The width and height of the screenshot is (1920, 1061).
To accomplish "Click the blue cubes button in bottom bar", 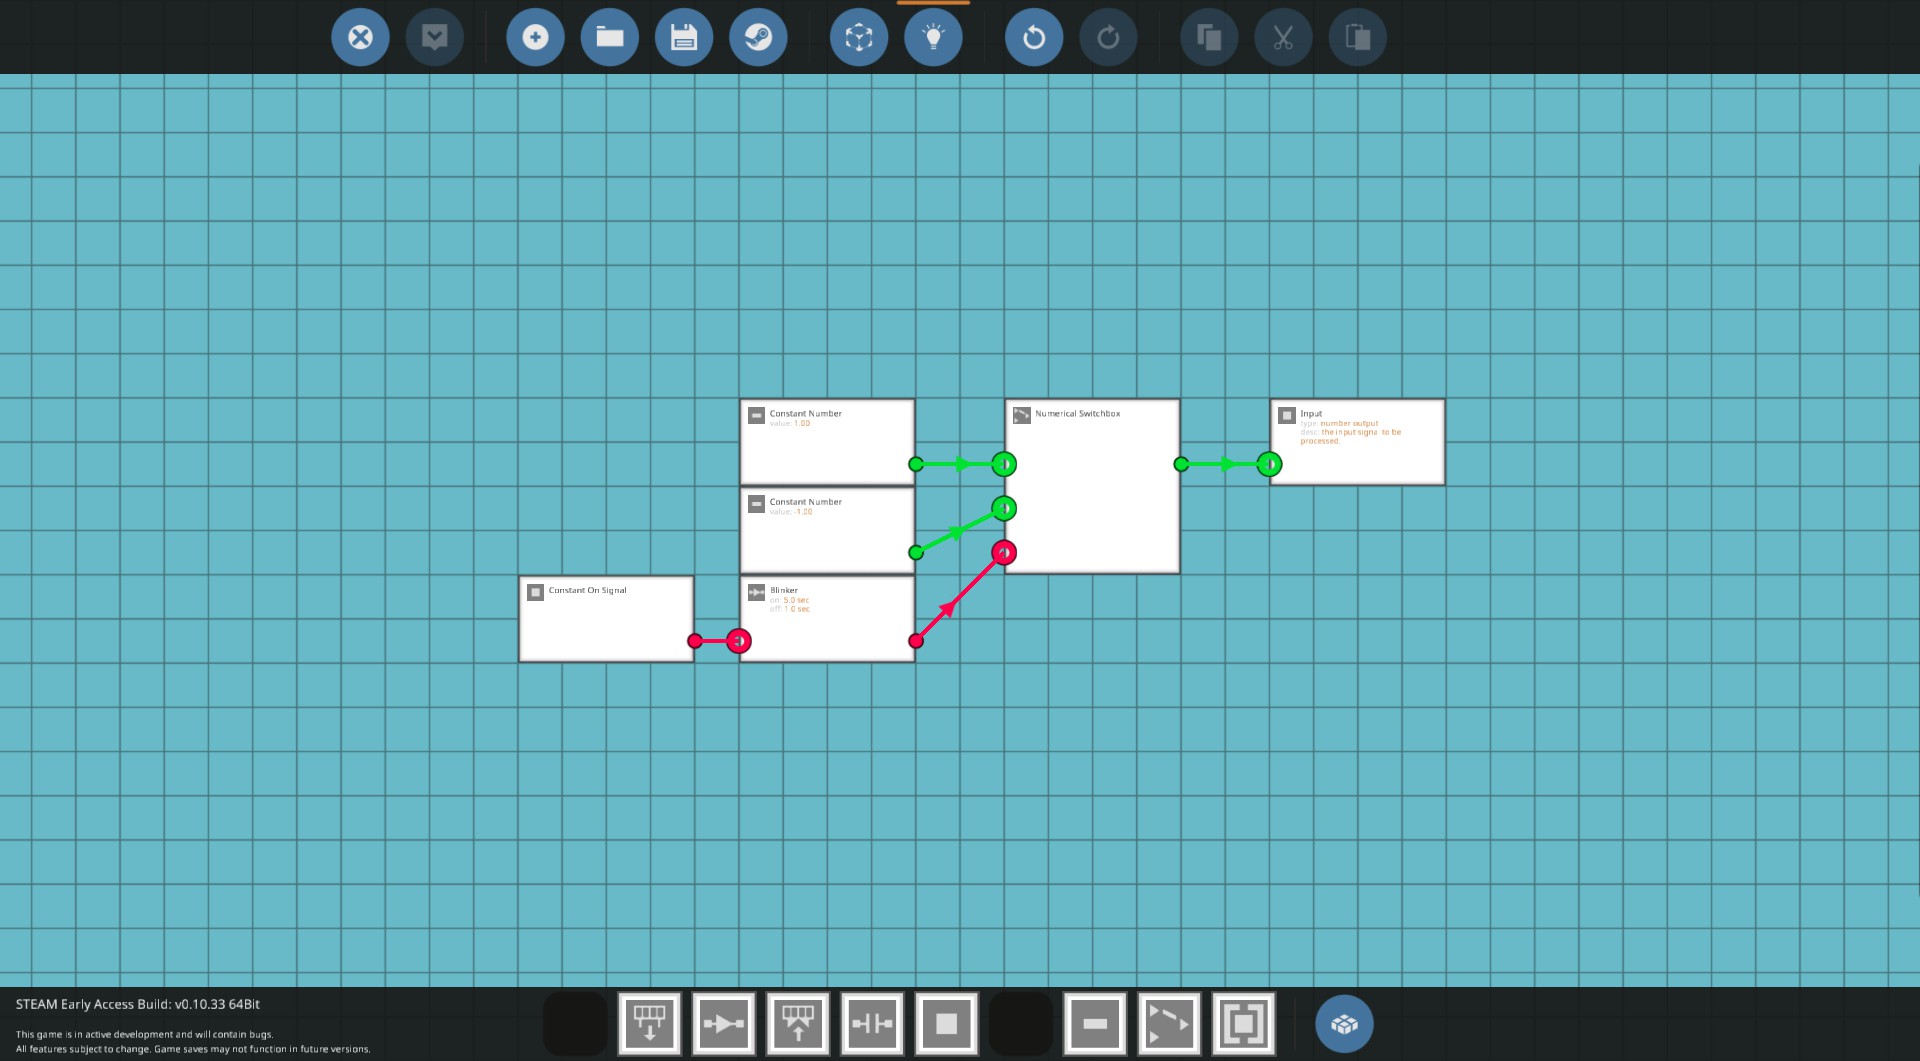I will tap(1344, 1023).
